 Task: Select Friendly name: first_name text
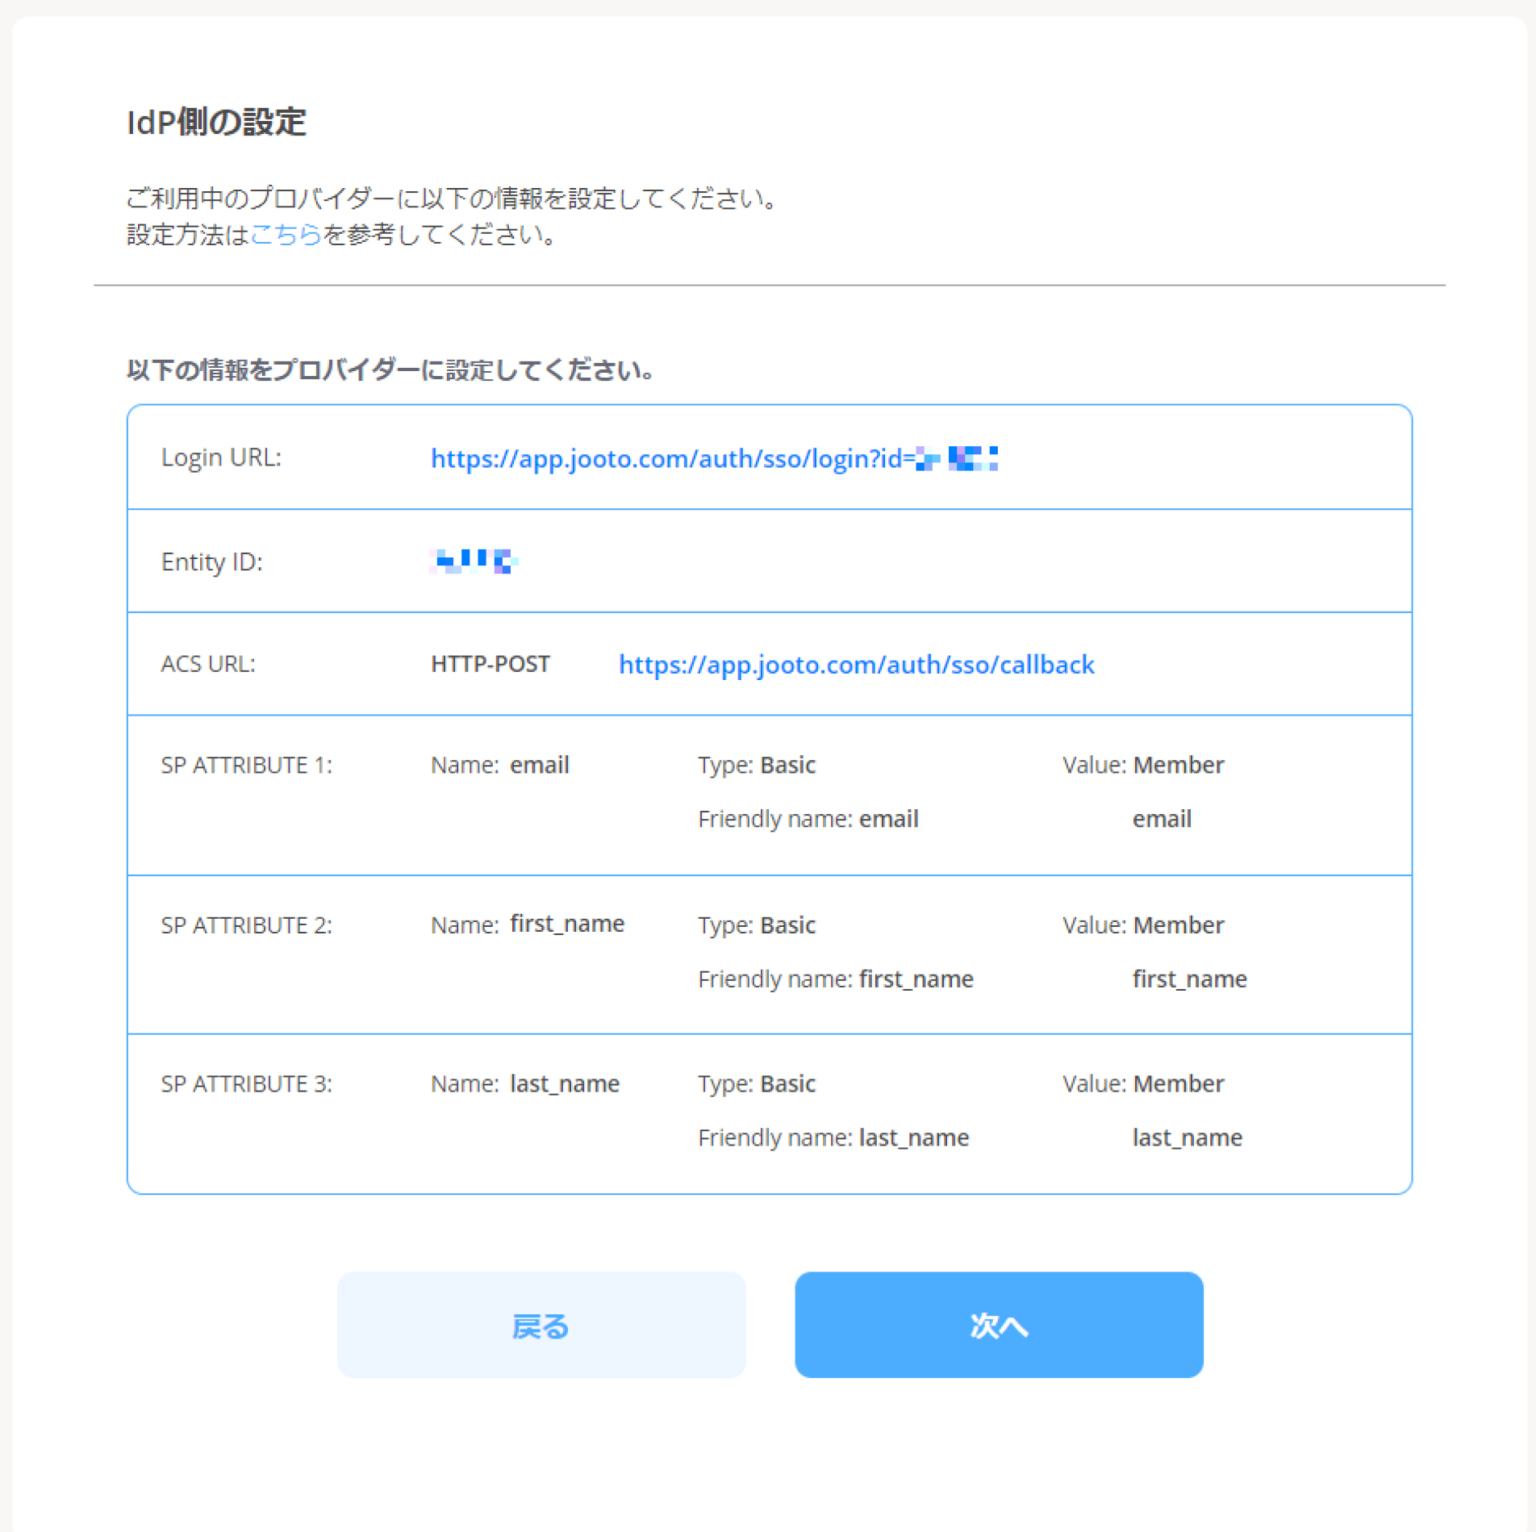click(x=835, y=979)
